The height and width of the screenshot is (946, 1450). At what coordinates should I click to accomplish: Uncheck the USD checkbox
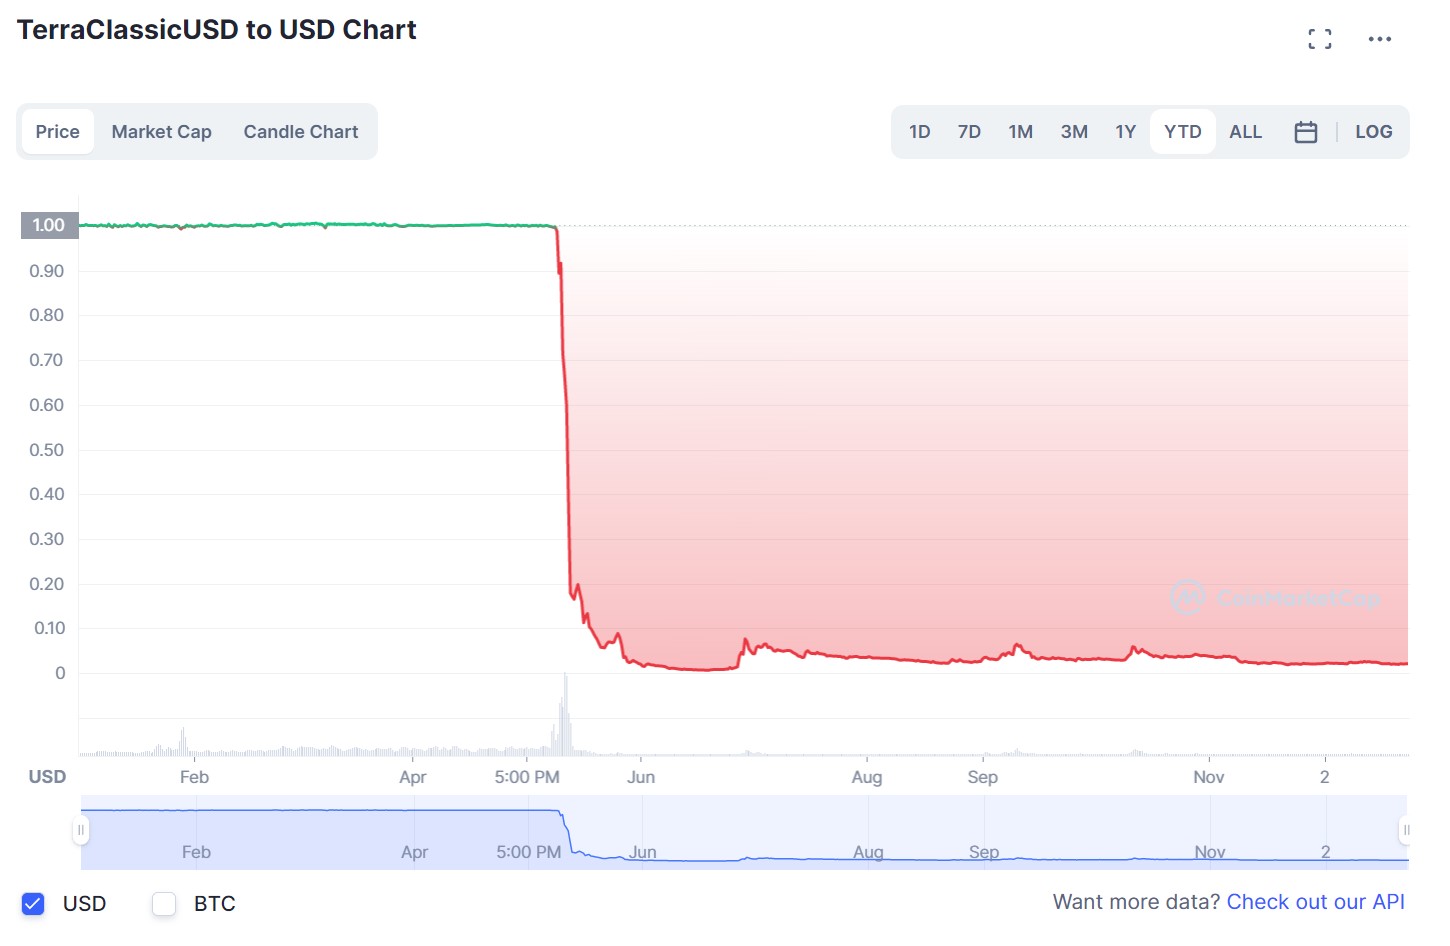32,903
